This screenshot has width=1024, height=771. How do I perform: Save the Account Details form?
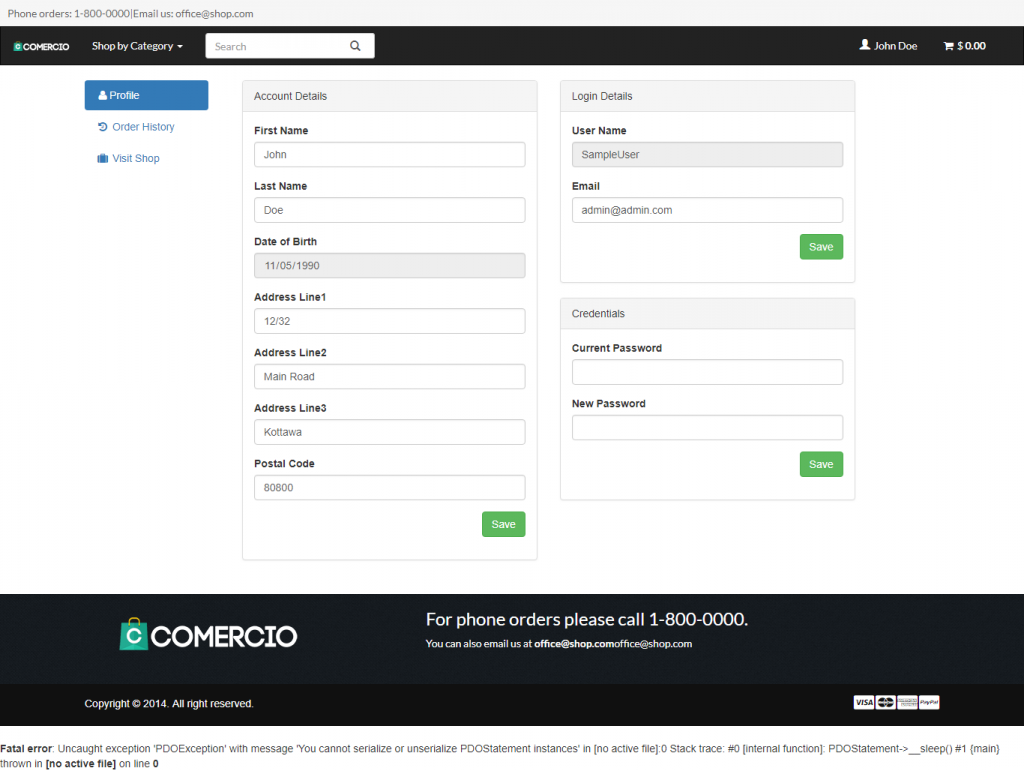[503, 524]
